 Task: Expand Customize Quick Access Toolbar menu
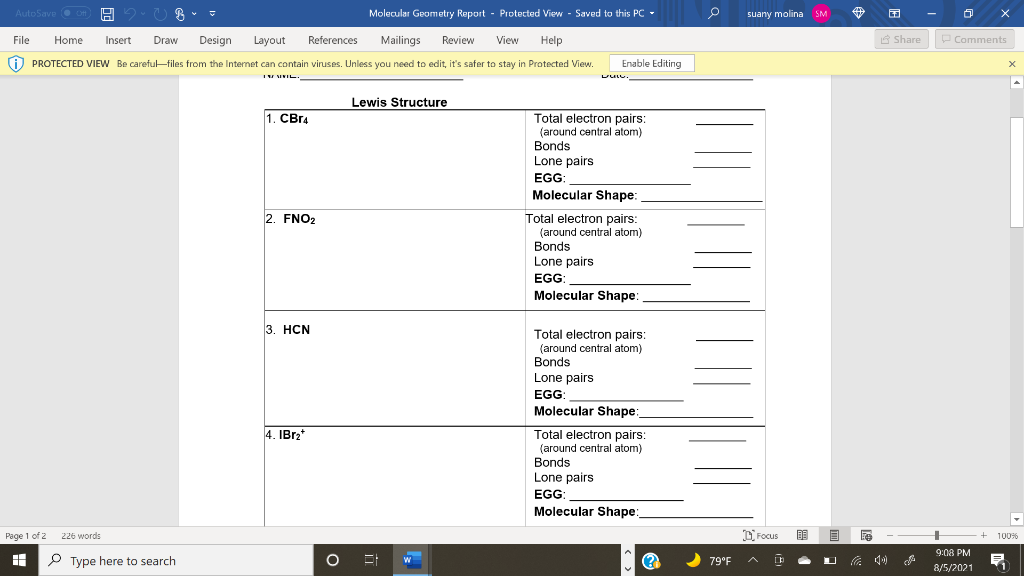pyautogui.click(x=212, y=13)
